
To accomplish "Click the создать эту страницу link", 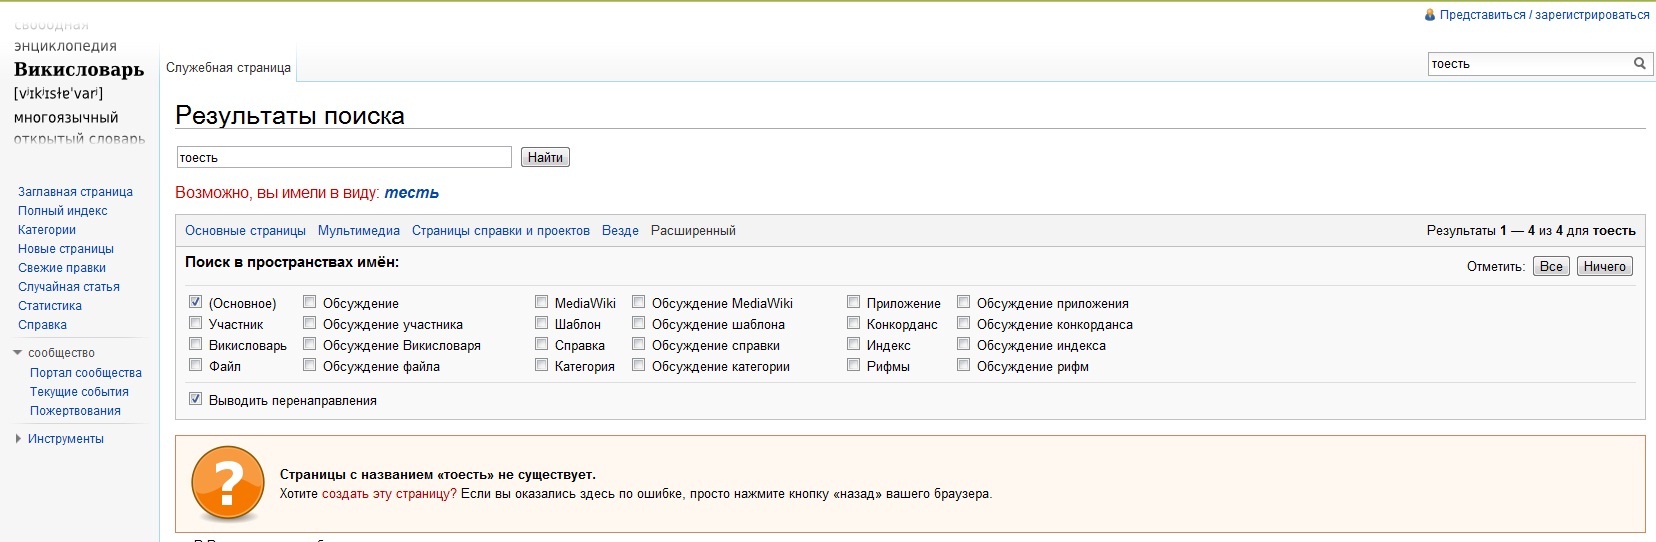I will [x=388, y=494].
